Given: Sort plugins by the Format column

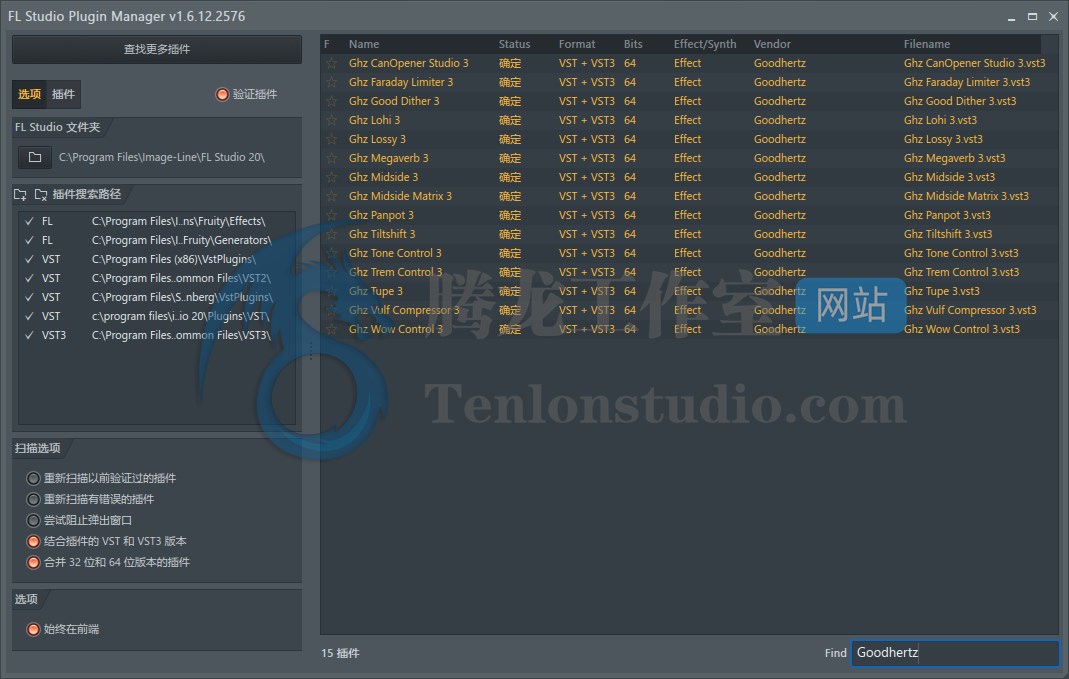Looking at the screenshot, I should 577,44.
